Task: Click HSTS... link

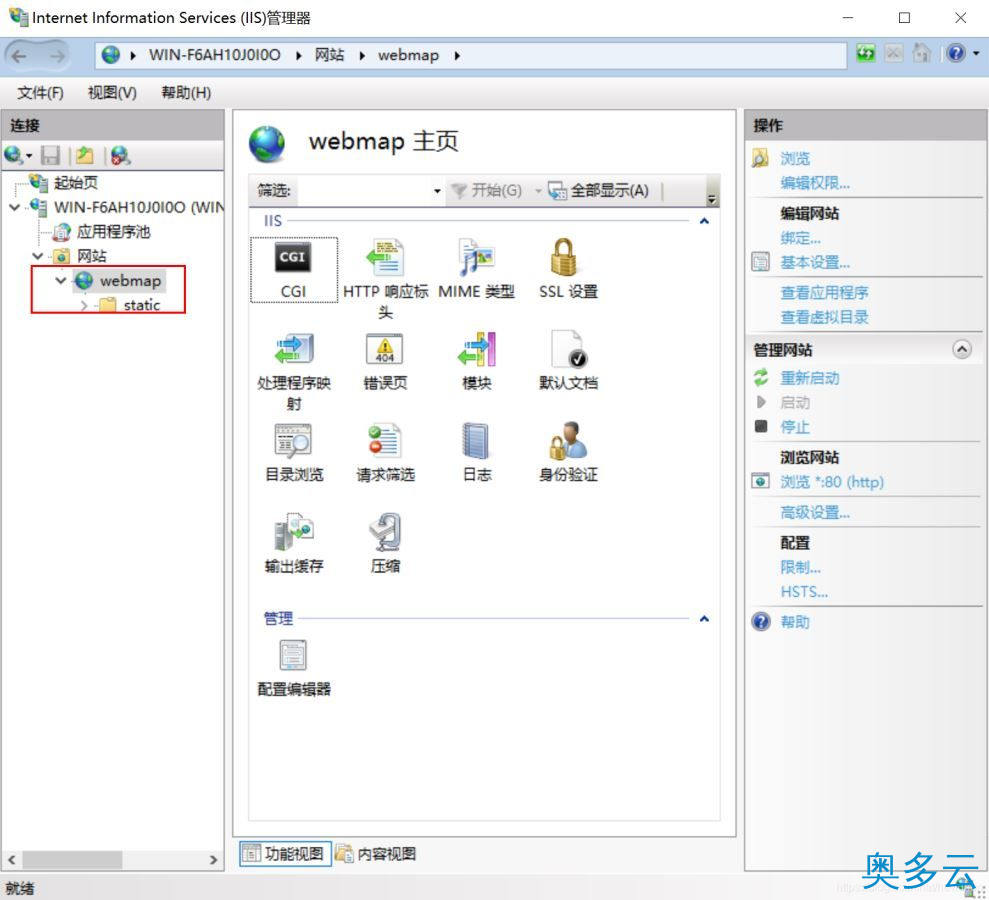Action: 804,592
